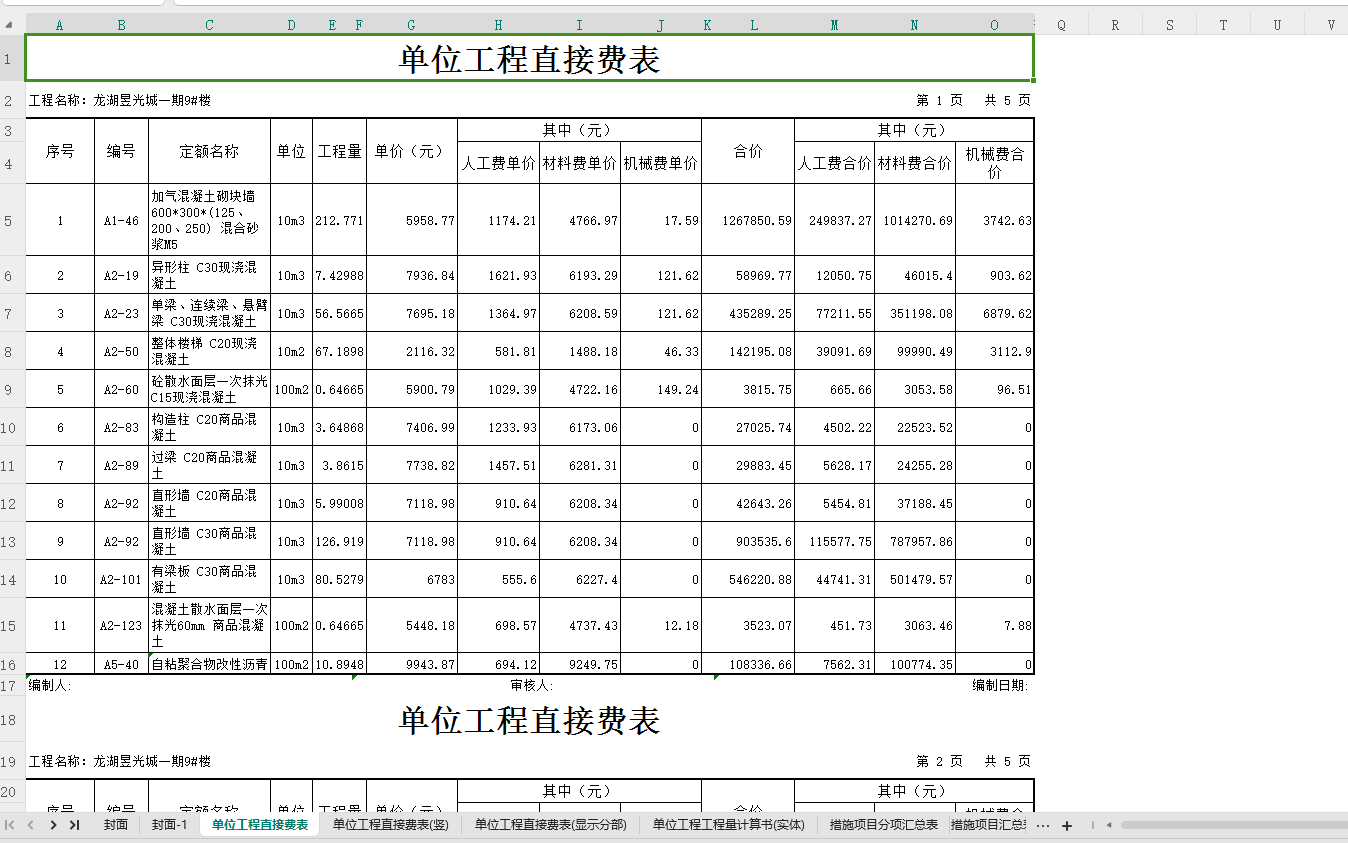Screen dimensions: 1348x843
Task: Go to next sheet tab arrow
Action: 53,825
